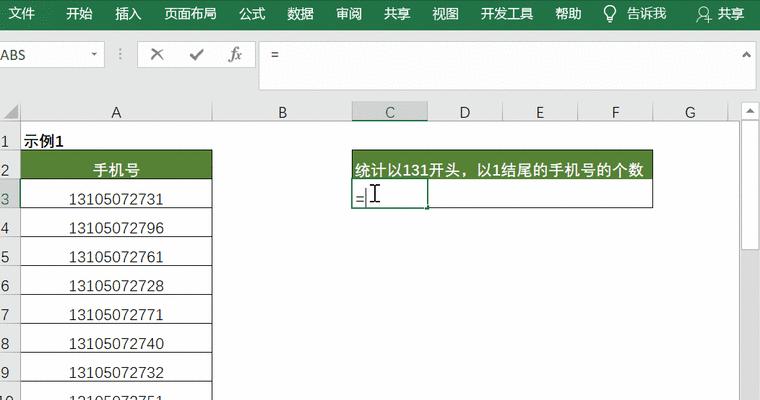Click the vertical scrollbar thumb
This screenshot has width=760, height=400.
[749, 186]
